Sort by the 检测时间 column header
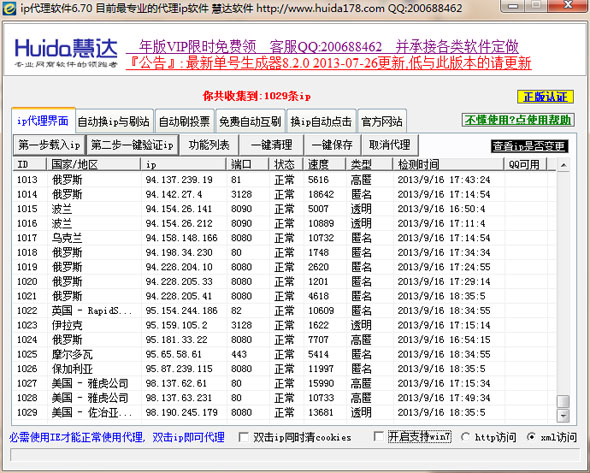Image resolution: width=590 pixels, height=473 pixels. tap(449, 164)
